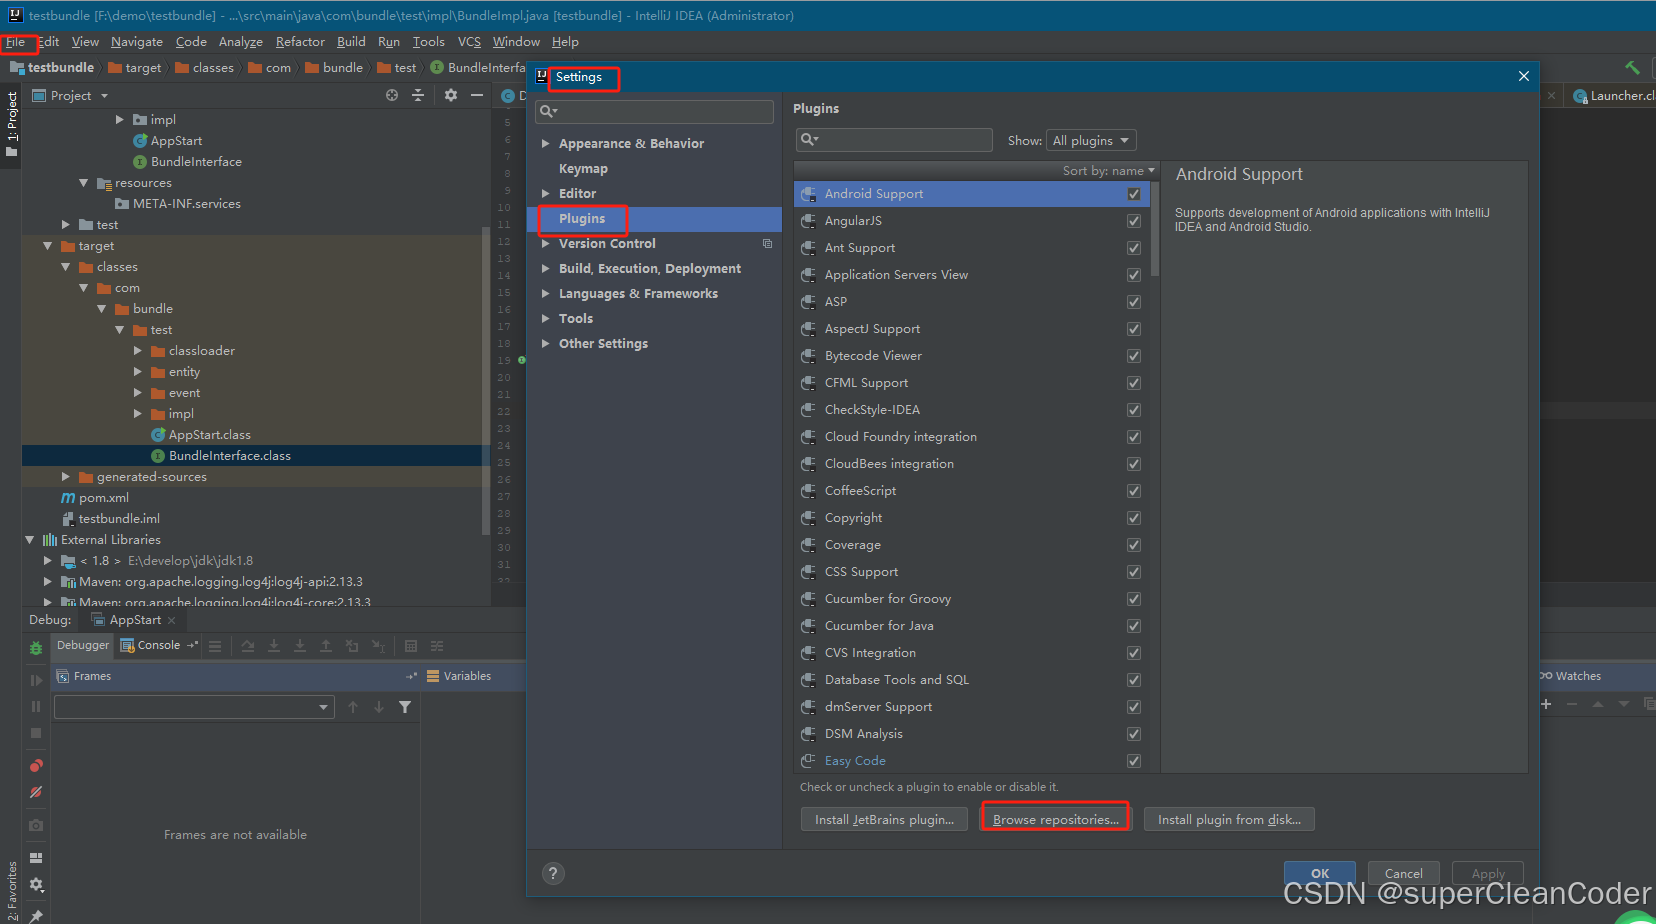Open the debug panel settings gear
The image size is (1656, 924).
(36, 884)
